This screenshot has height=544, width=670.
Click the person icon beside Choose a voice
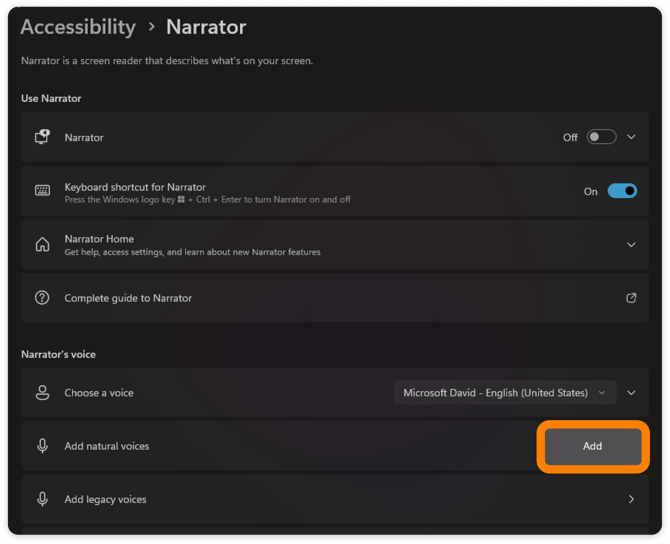coord(42,392)
